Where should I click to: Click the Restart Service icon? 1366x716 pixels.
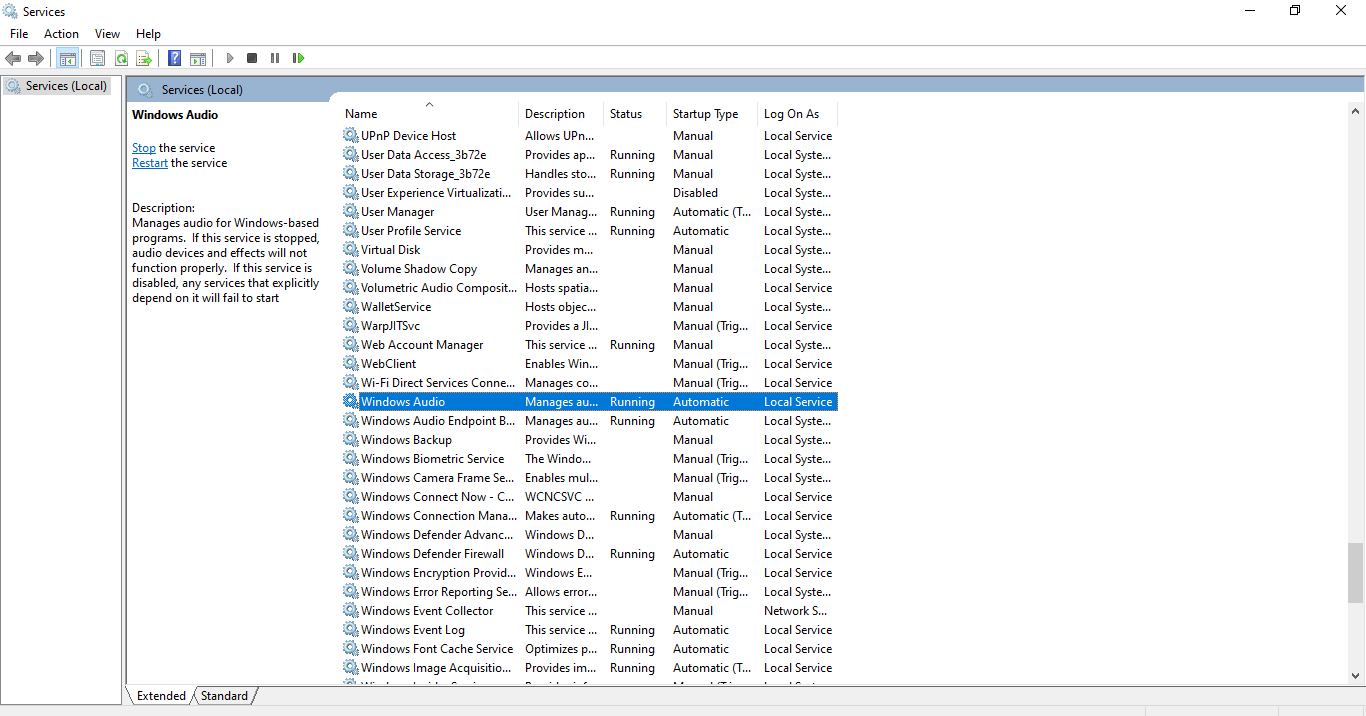[x=298, y=58]
